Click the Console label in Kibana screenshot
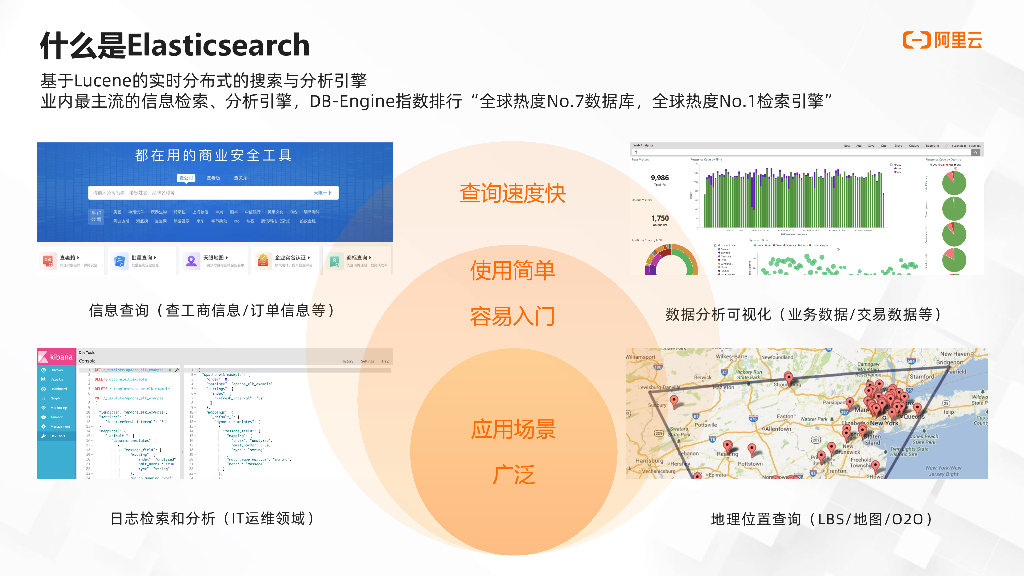The height and width of the screenshot is (576, 1024). tap(87, 360)
